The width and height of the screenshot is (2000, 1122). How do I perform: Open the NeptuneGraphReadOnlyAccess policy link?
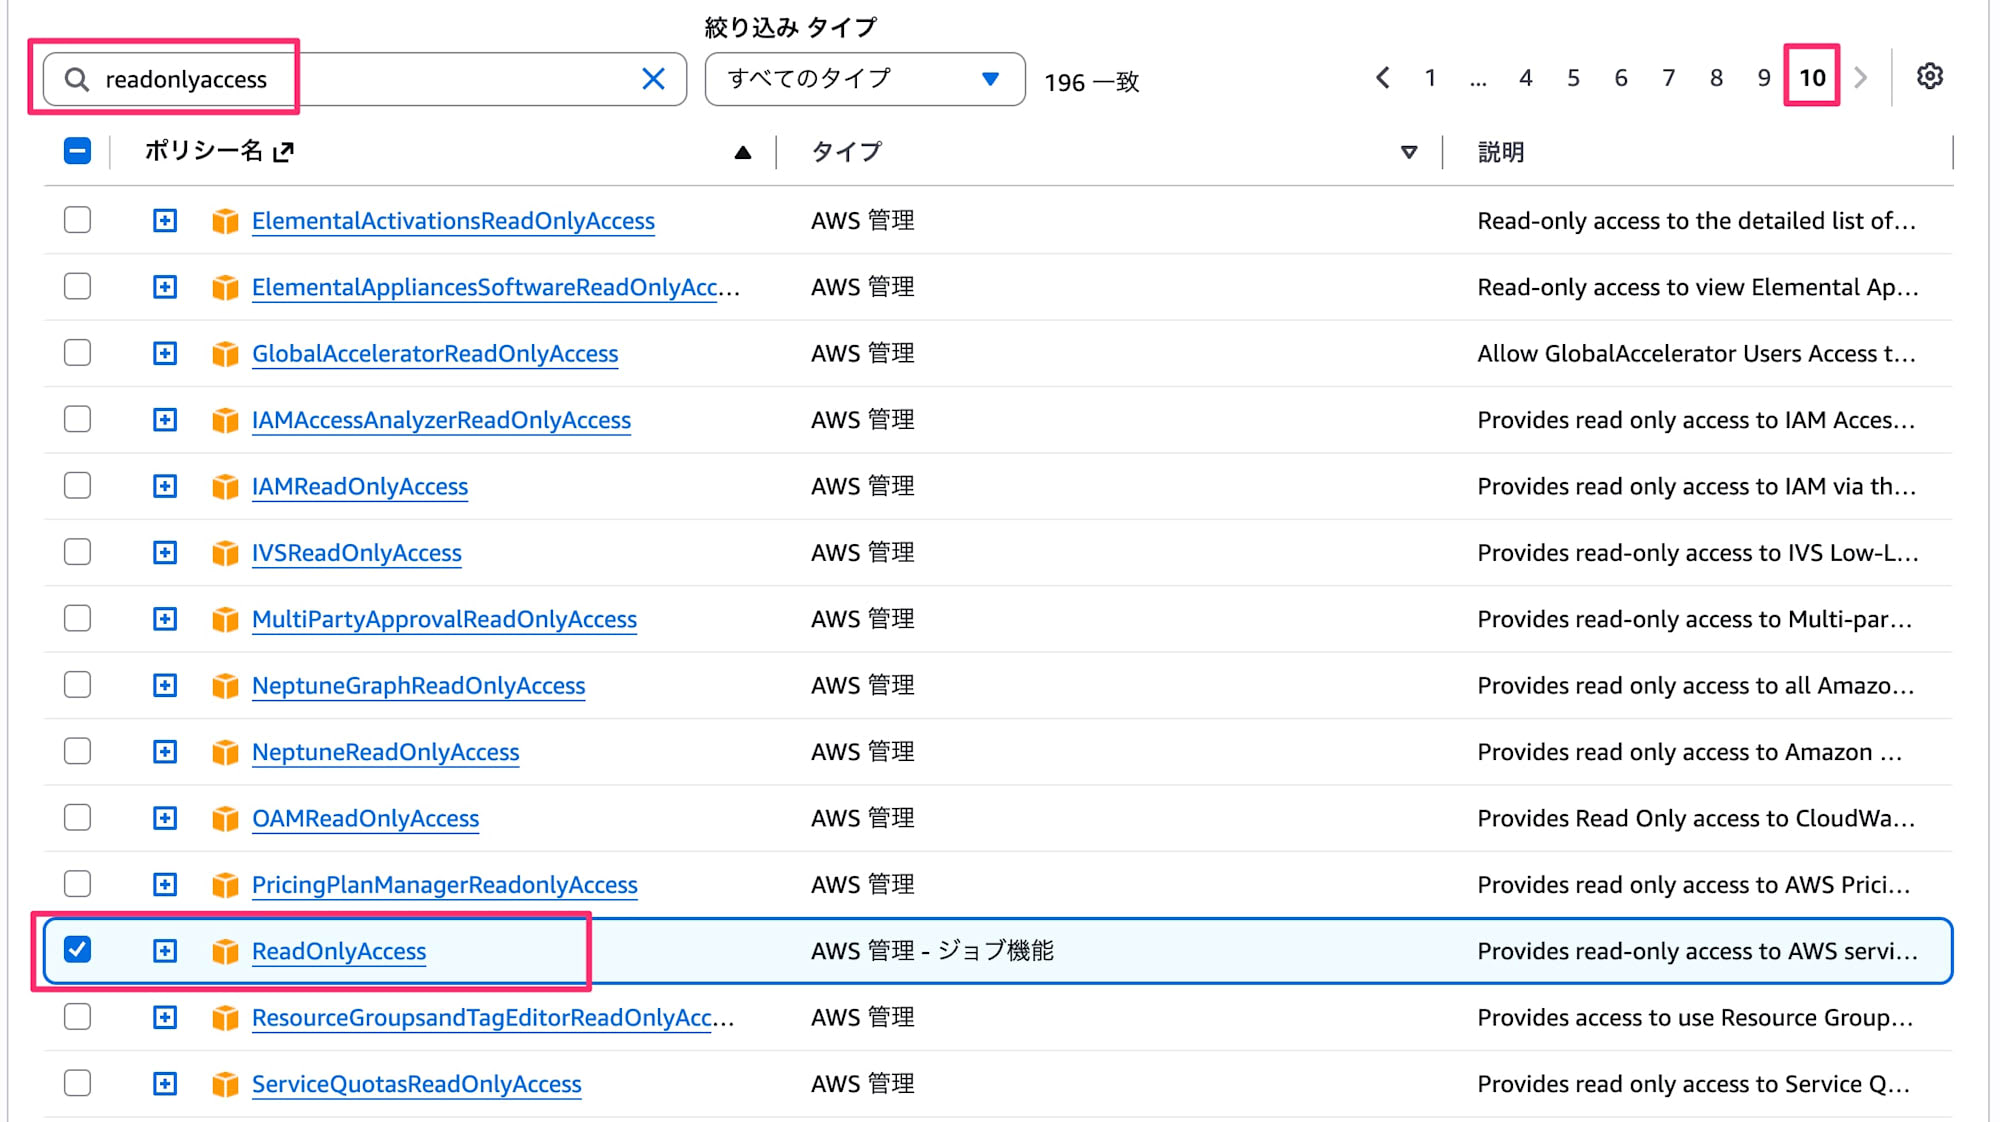(x=419, y=686)
